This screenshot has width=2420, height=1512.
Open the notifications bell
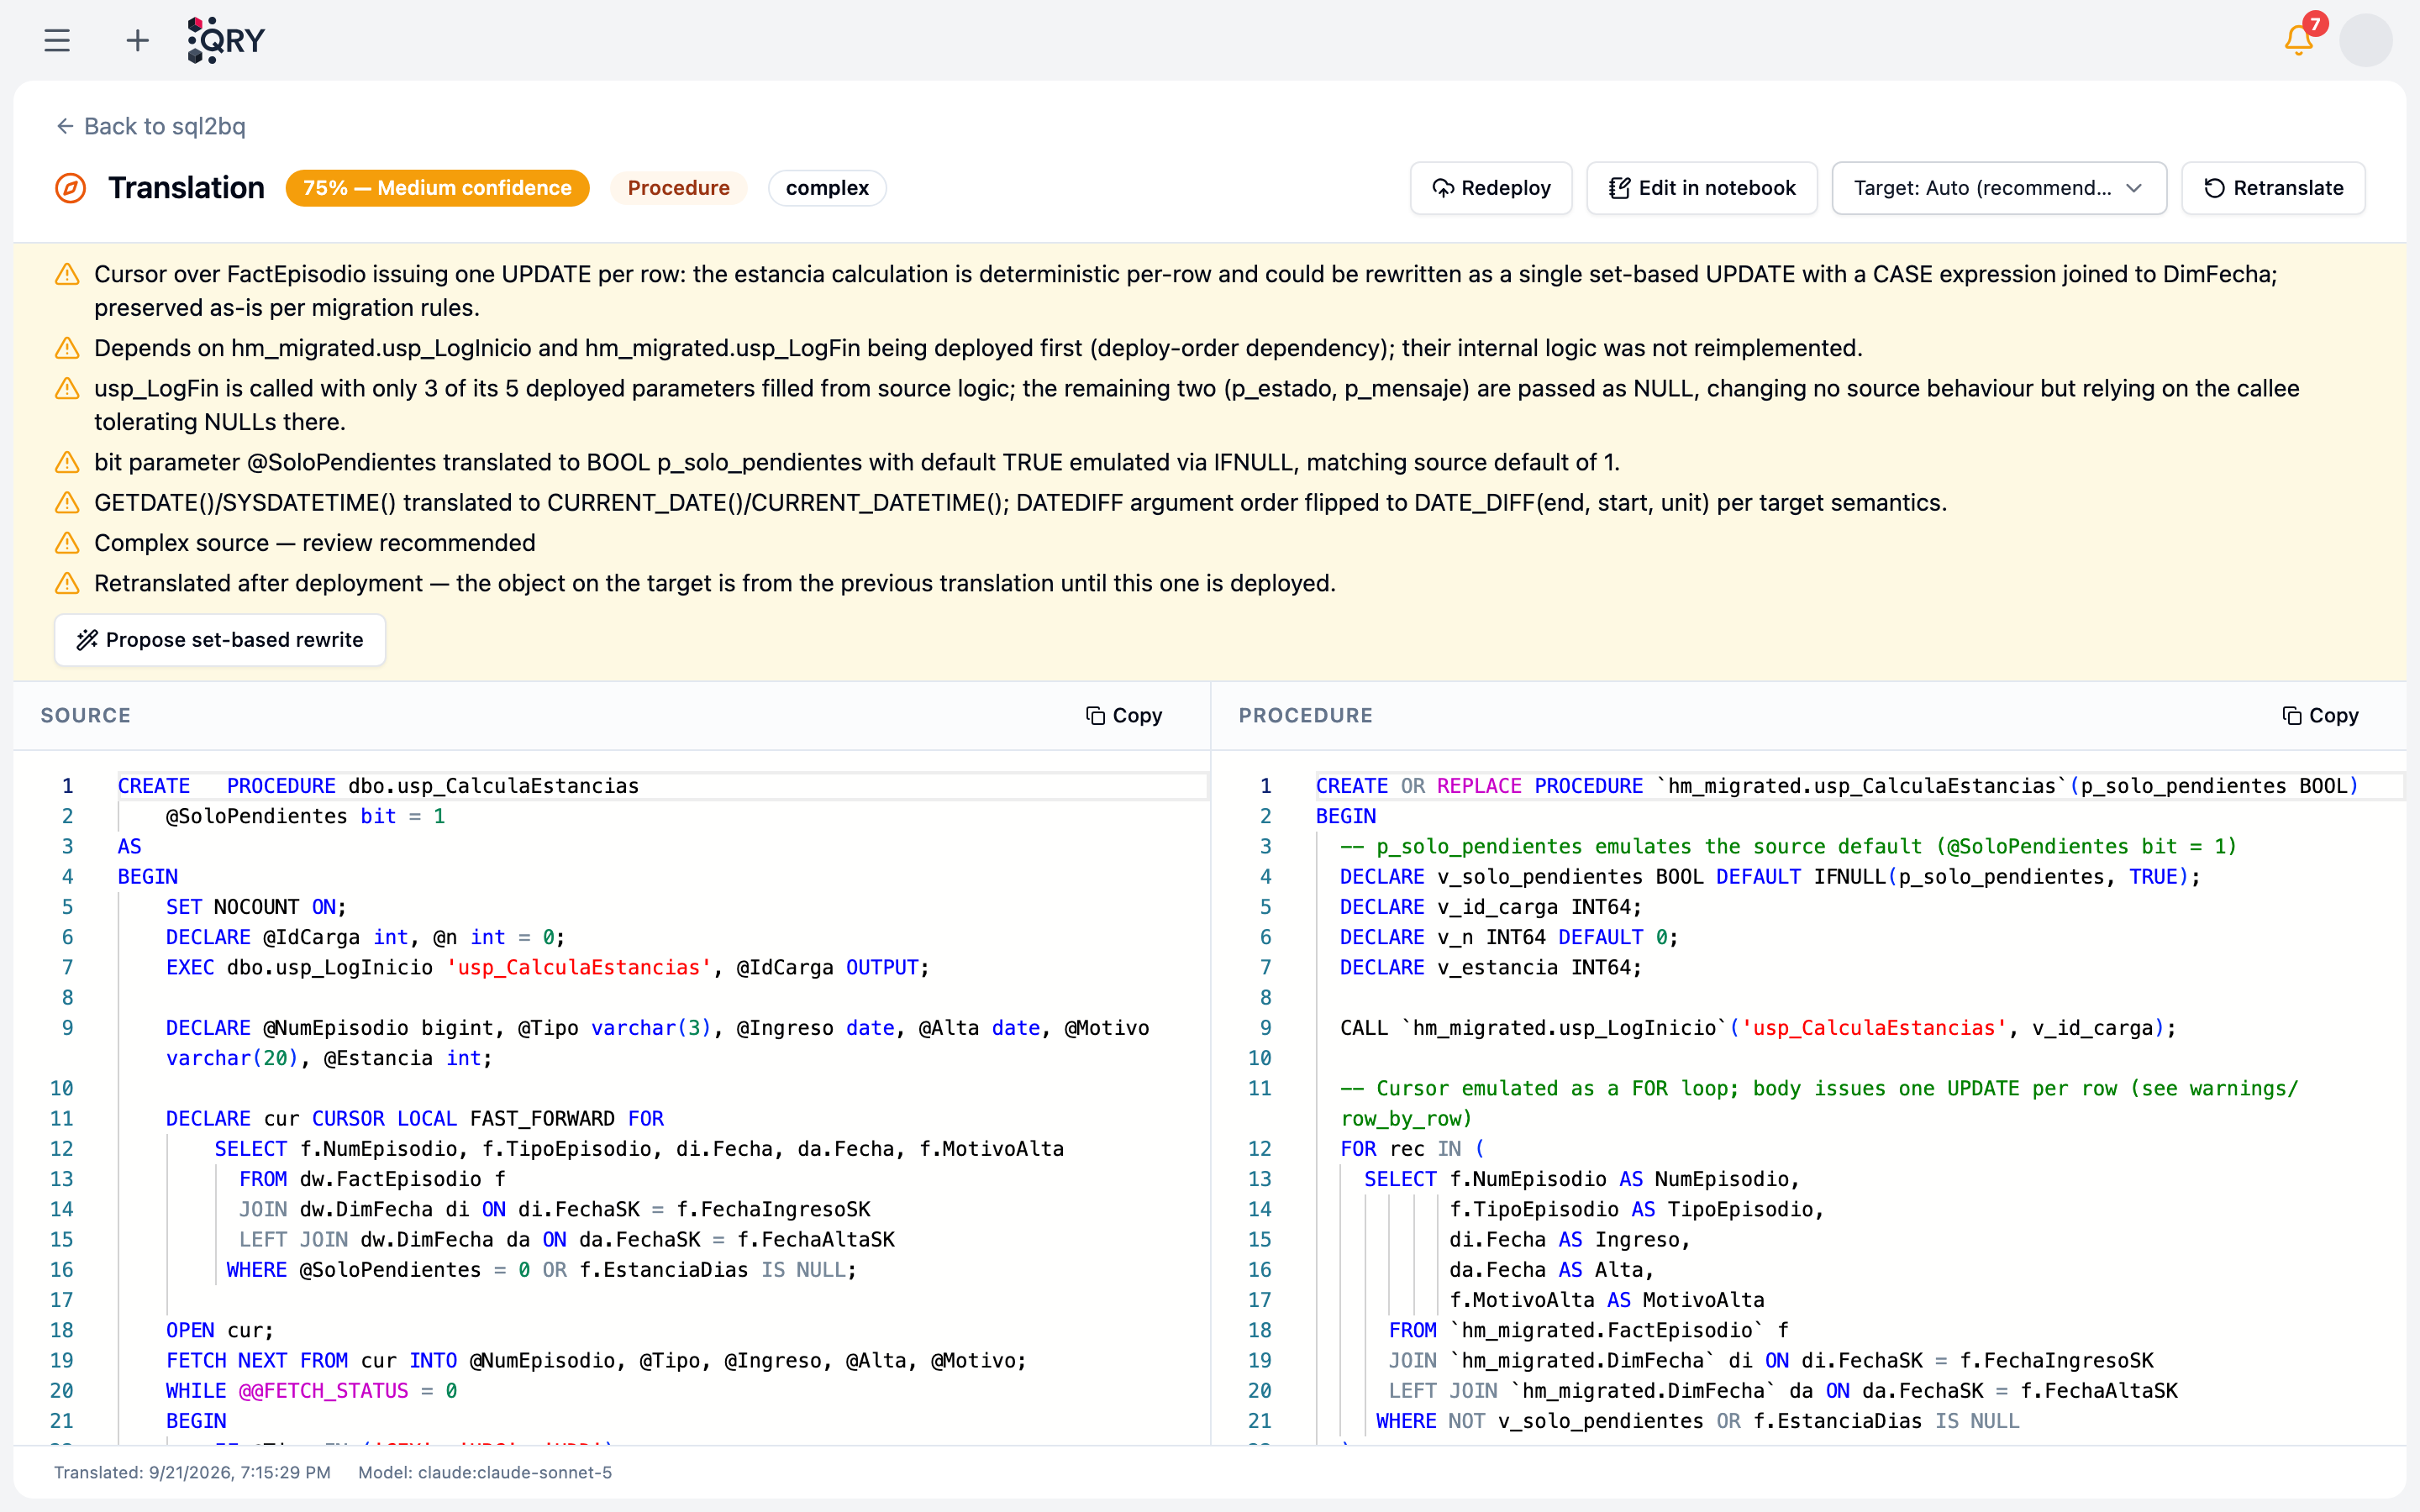(2298, 40)
